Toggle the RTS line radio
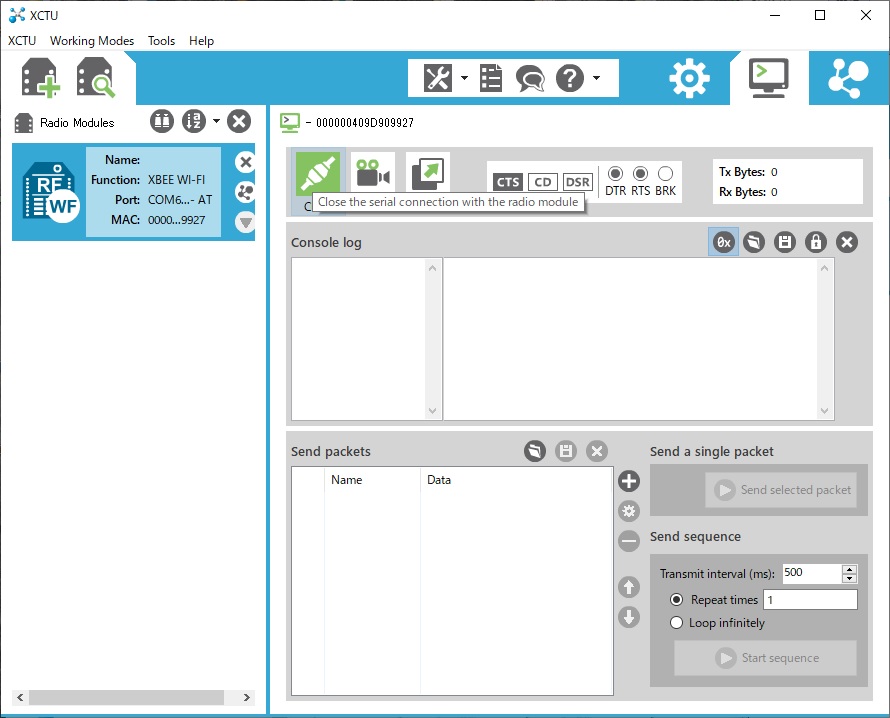890x718 pixels. [641, 174]
